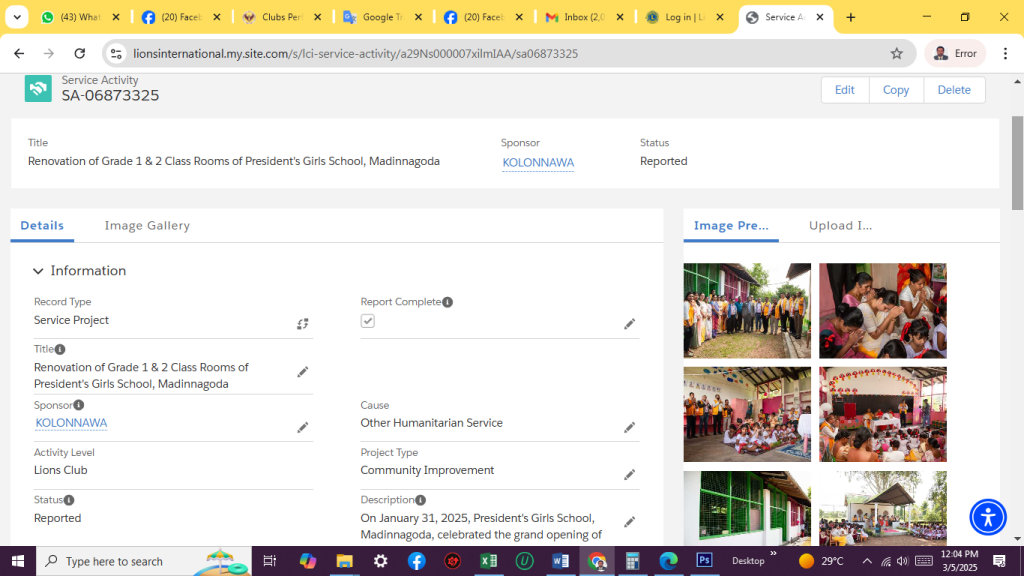The image size is (1024, 576).
Task: Show info tooltip for Report Complete
Action: coord(447,302)
